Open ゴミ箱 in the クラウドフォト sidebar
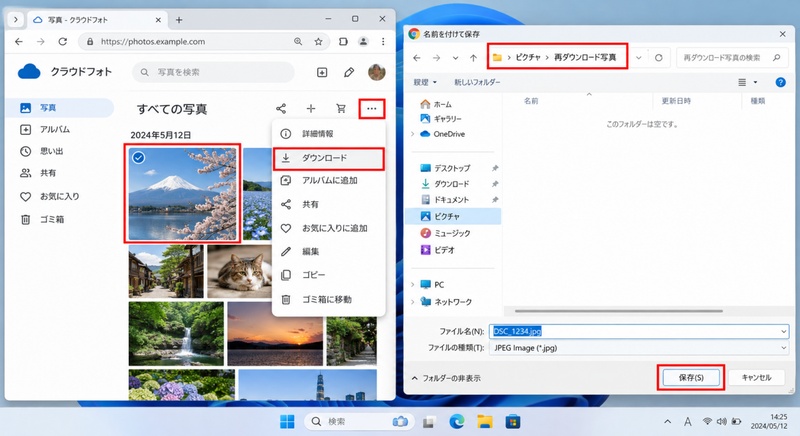This screenshot has width=800, height=436. tap(60, 220)
